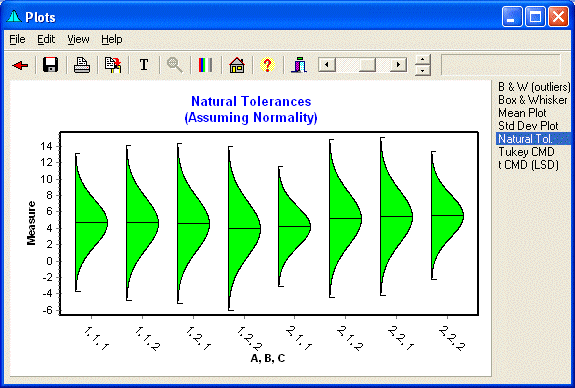Image resolution: width=575 pixels, height=388 pixels.
Task: Click the magnifier zoom icon
Action: [175, 65]
